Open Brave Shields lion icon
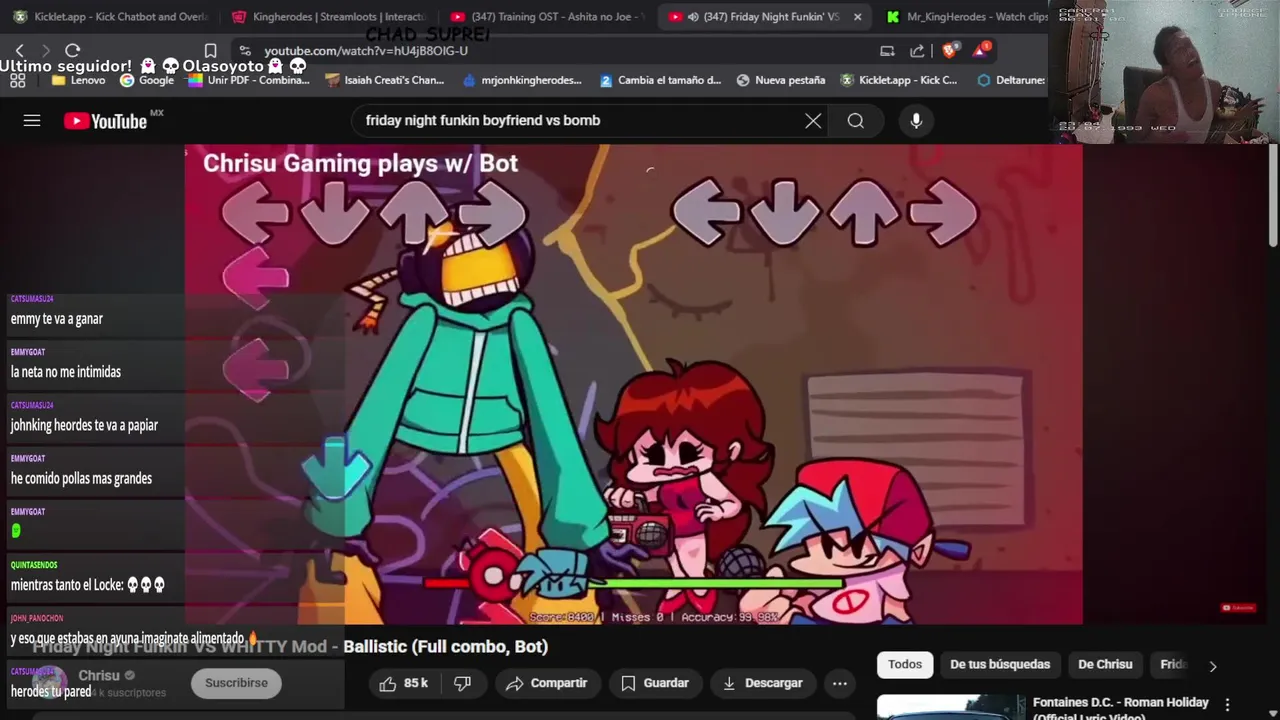 (950, 50)
